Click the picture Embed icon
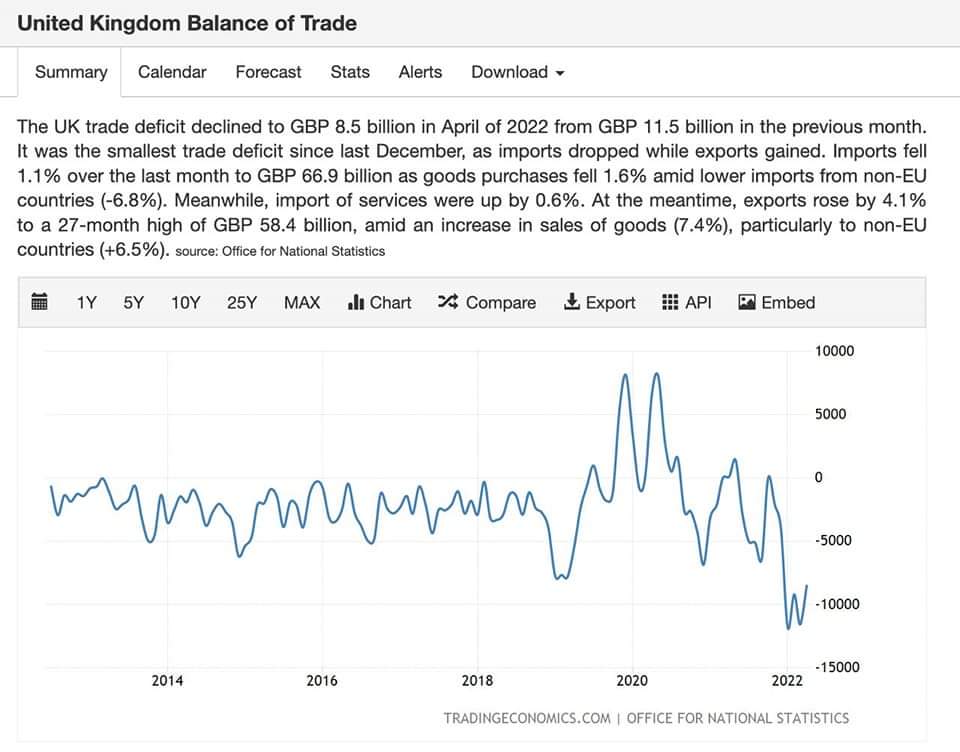The image size is (960, 752). pos(746,302)
